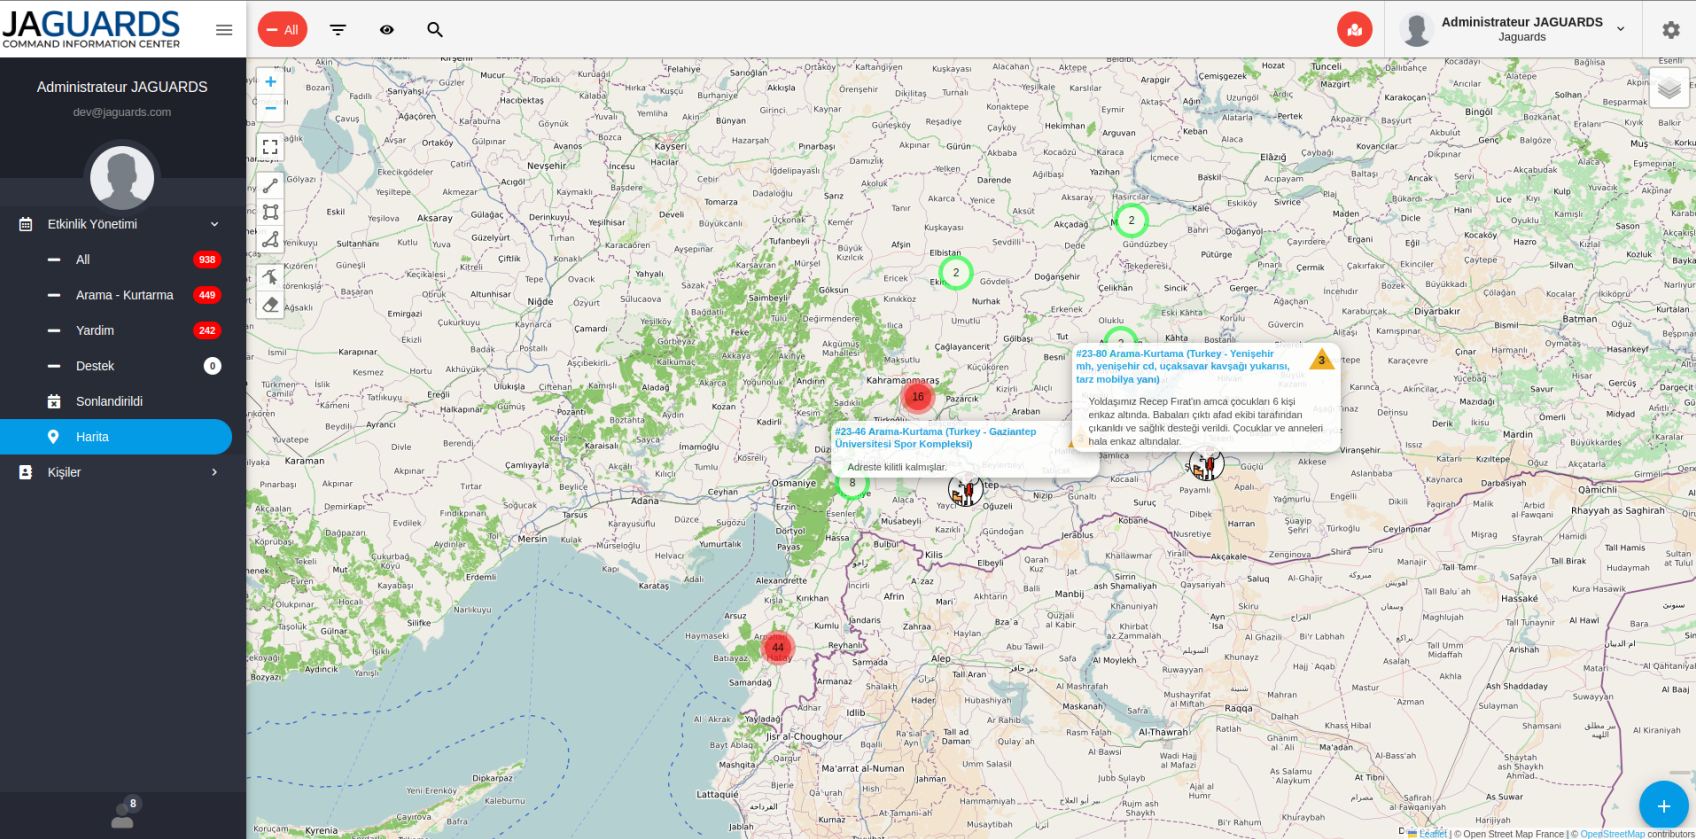
Task: Toggle the eye visibility icon
Action: click(x=387, y=30)
